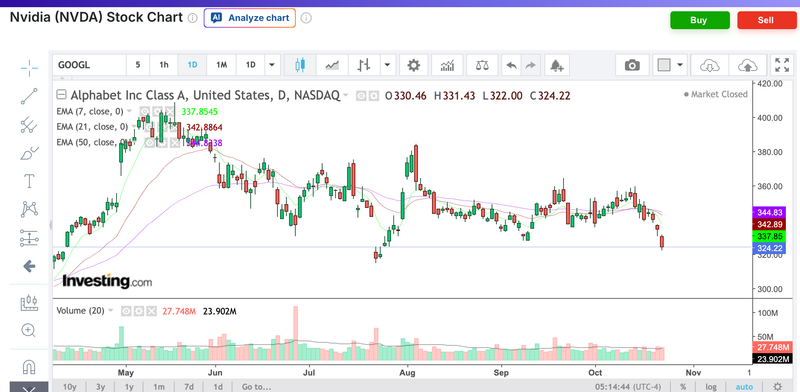The image size is (800, 392).
Task: Select the long position prediction tool
Action: pos(29,237)
